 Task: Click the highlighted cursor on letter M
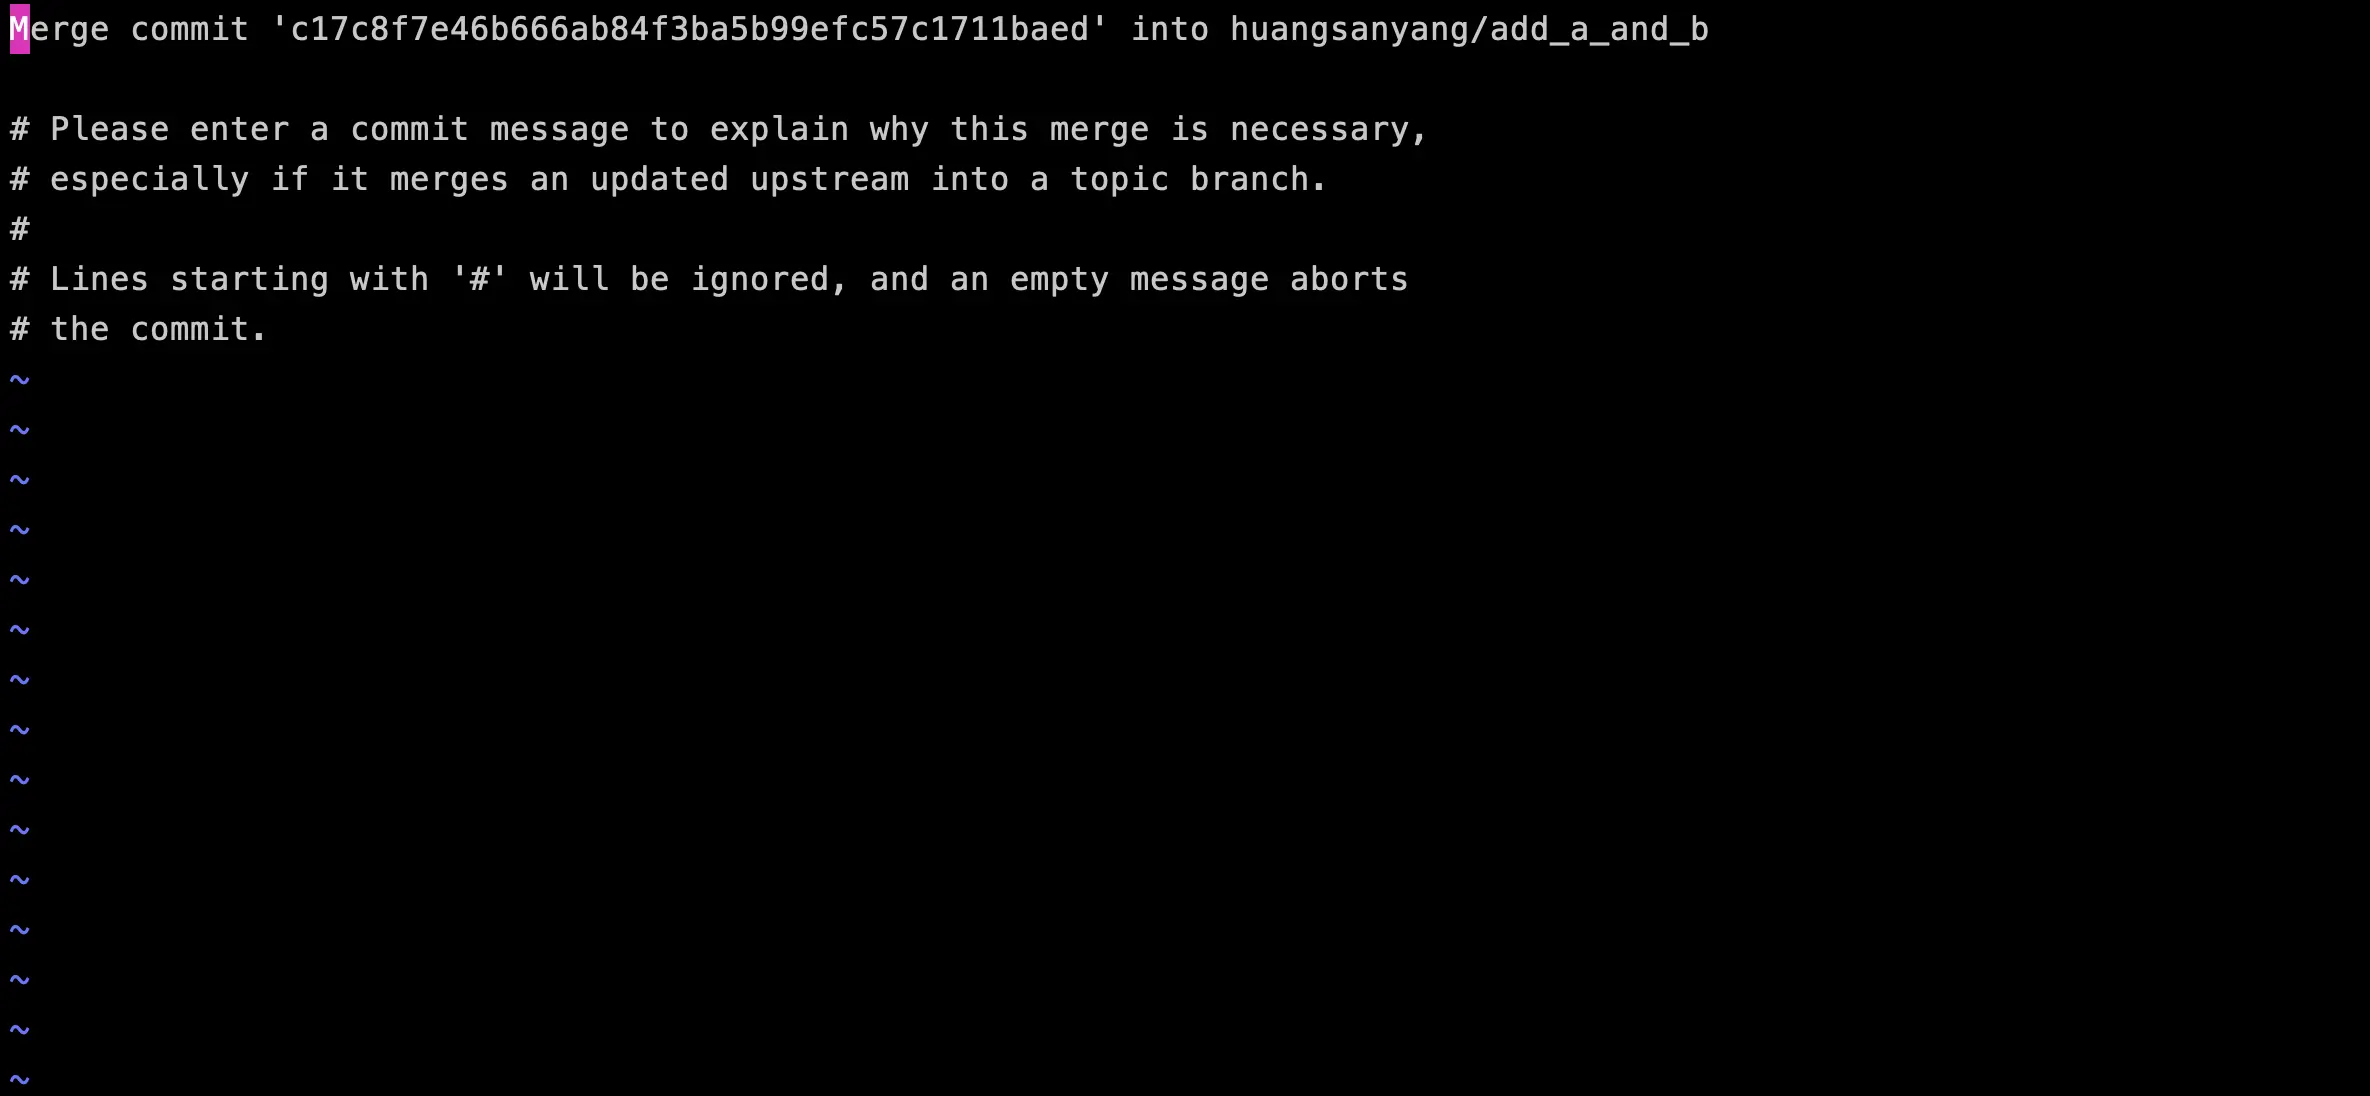point(20,29)
